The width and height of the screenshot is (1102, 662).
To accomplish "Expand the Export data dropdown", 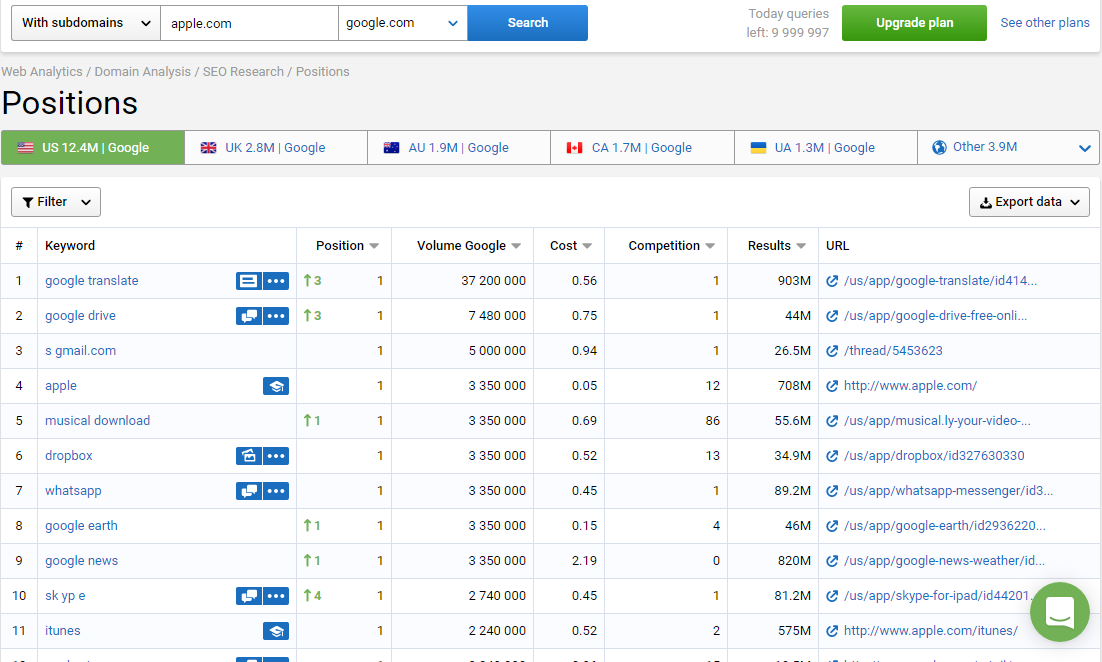I will tap(1029, 202).
